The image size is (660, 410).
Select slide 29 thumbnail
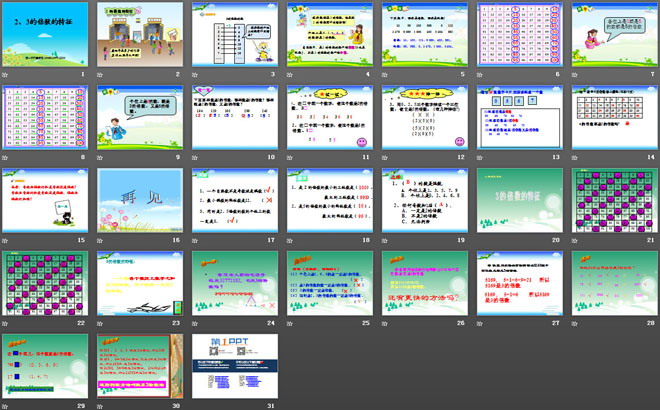tap(45, 366)
